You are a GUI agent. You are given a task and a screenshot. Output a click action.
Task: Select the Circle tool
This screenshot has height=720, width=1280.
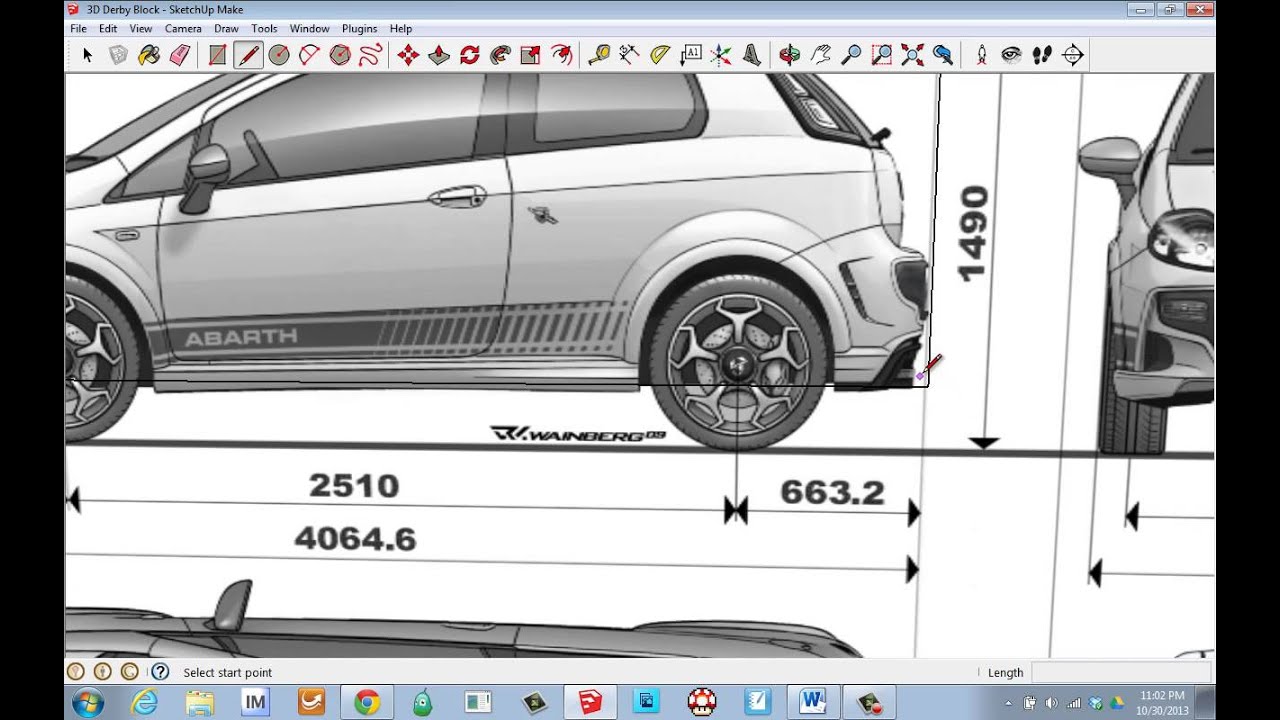[279, 55]
